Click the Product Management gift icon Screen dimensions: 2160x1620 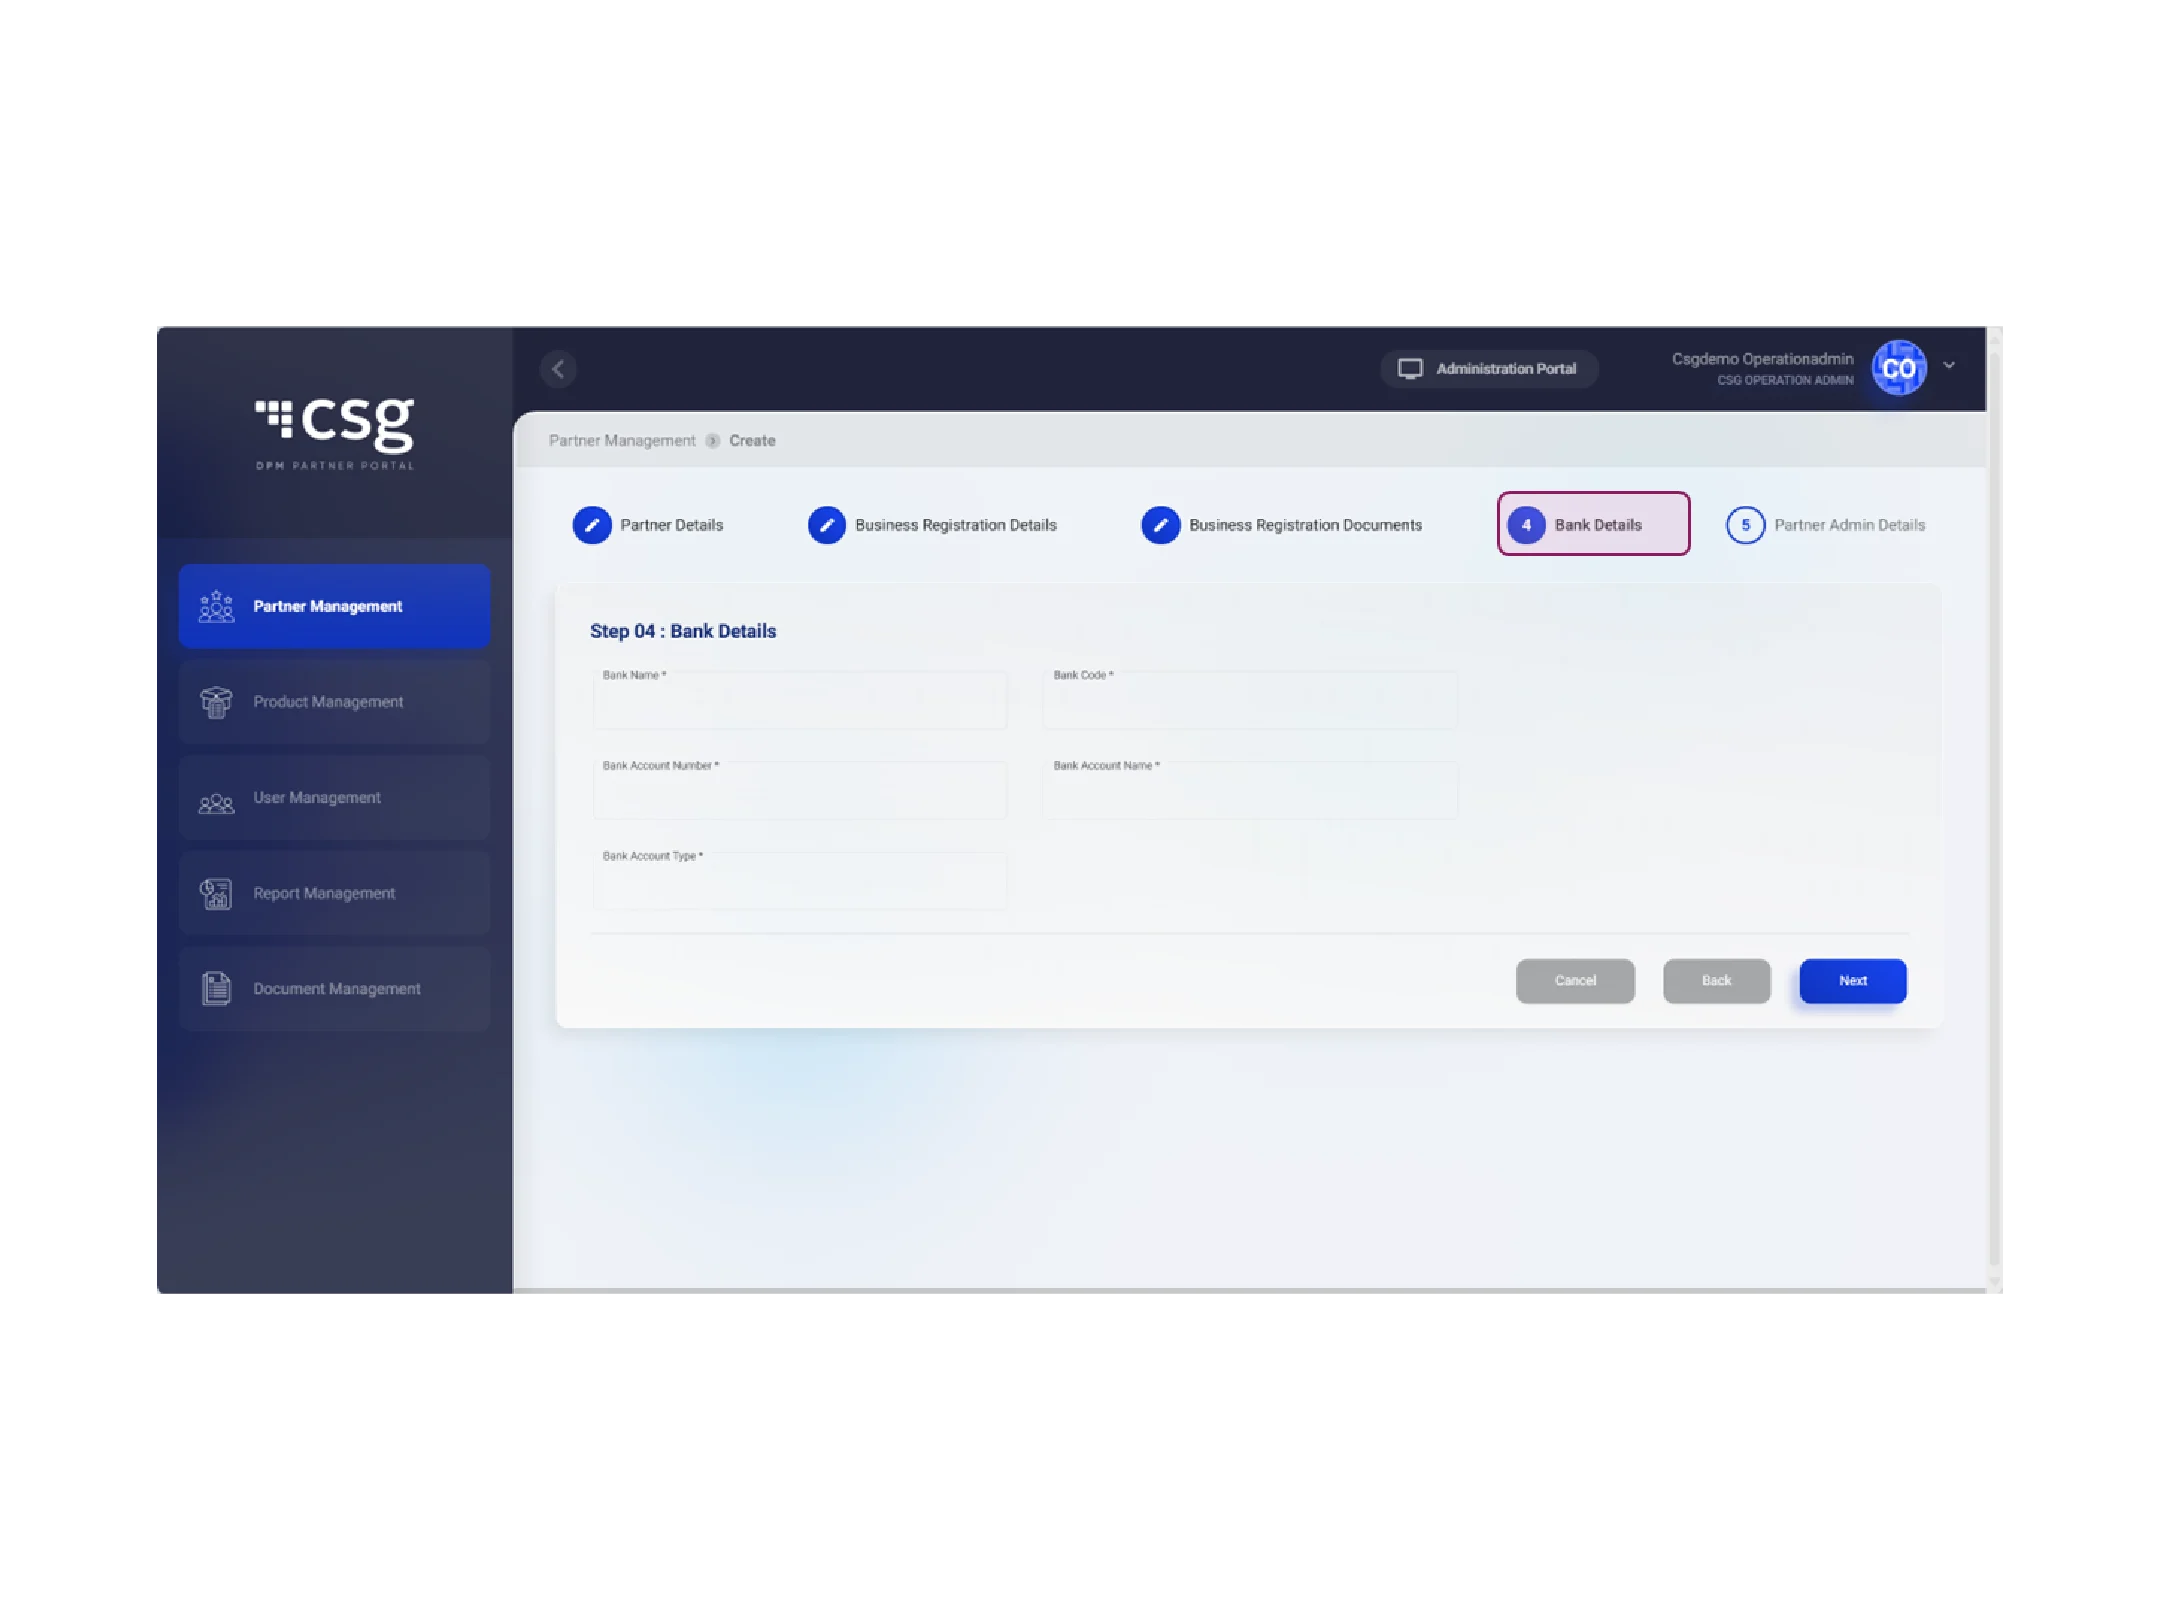tap(215, 702)
